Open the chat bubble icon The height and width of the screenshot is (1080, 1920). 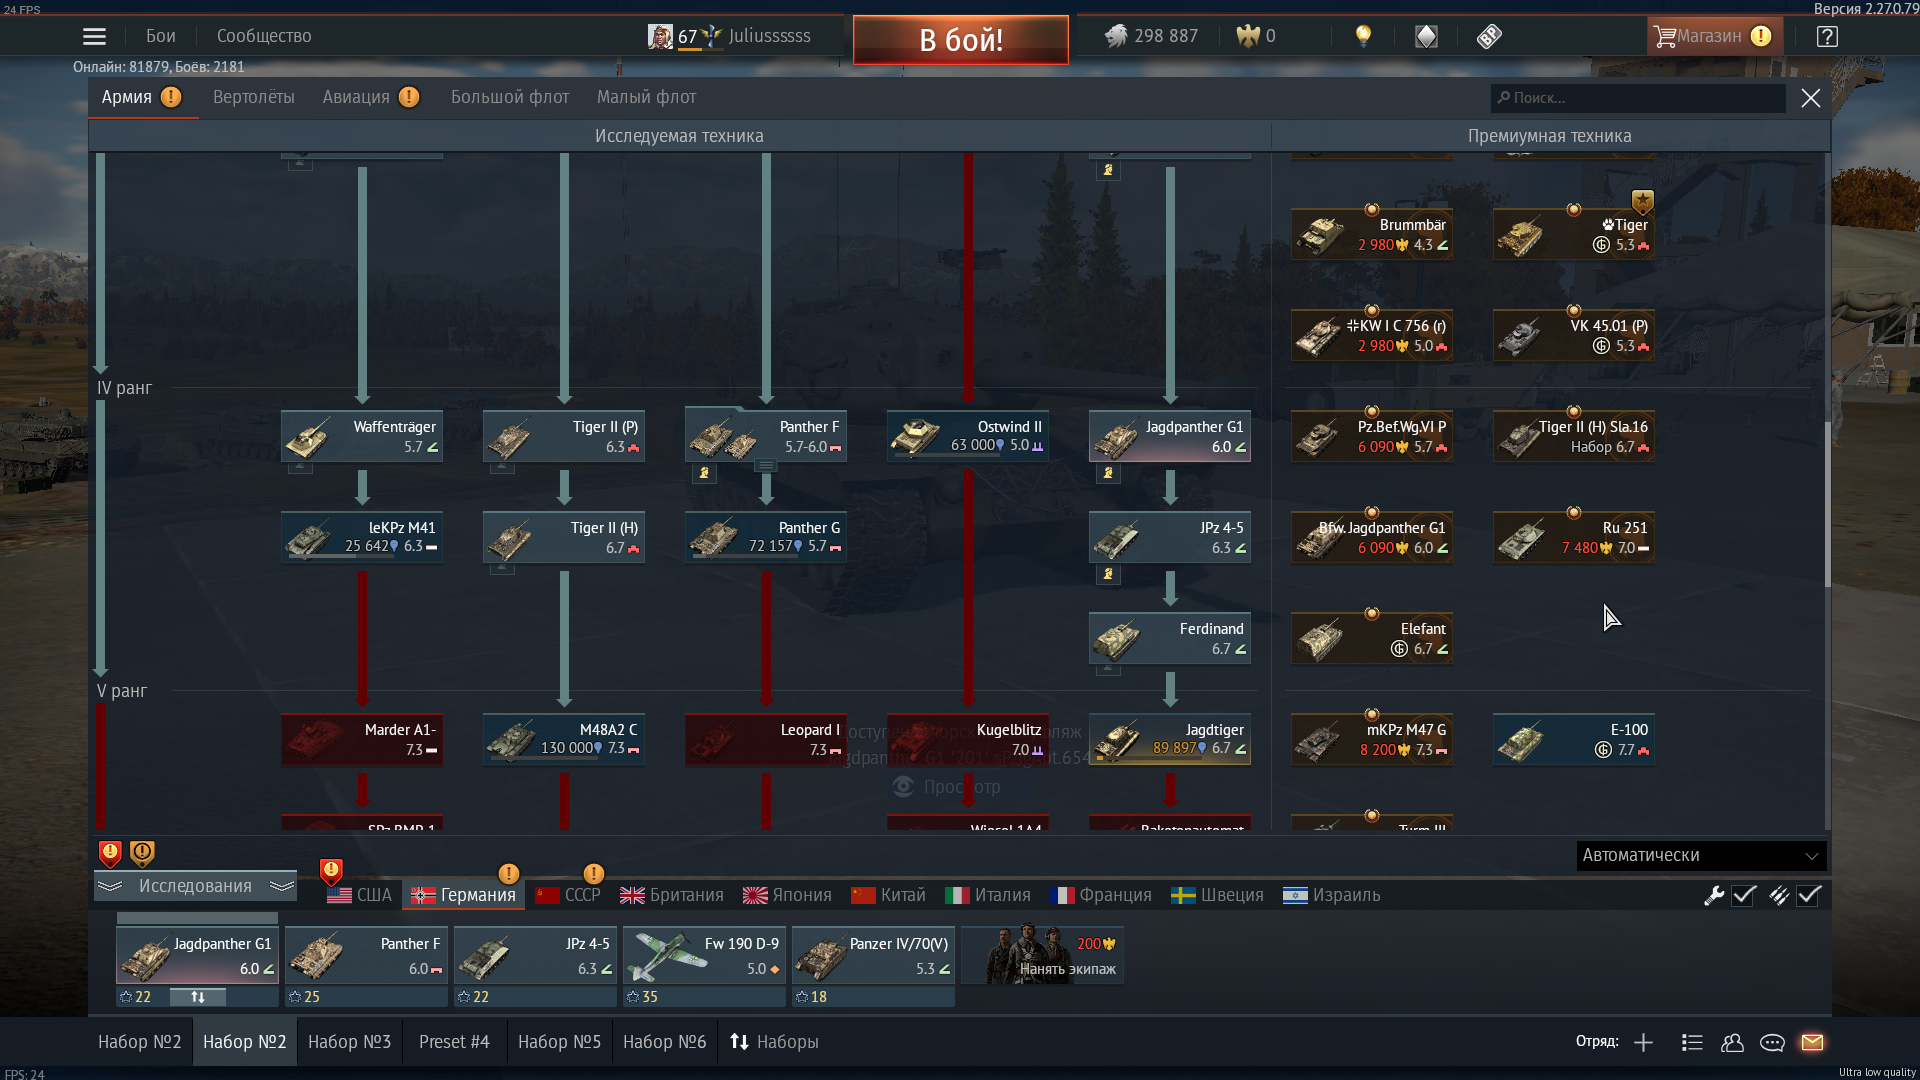1773,1043
